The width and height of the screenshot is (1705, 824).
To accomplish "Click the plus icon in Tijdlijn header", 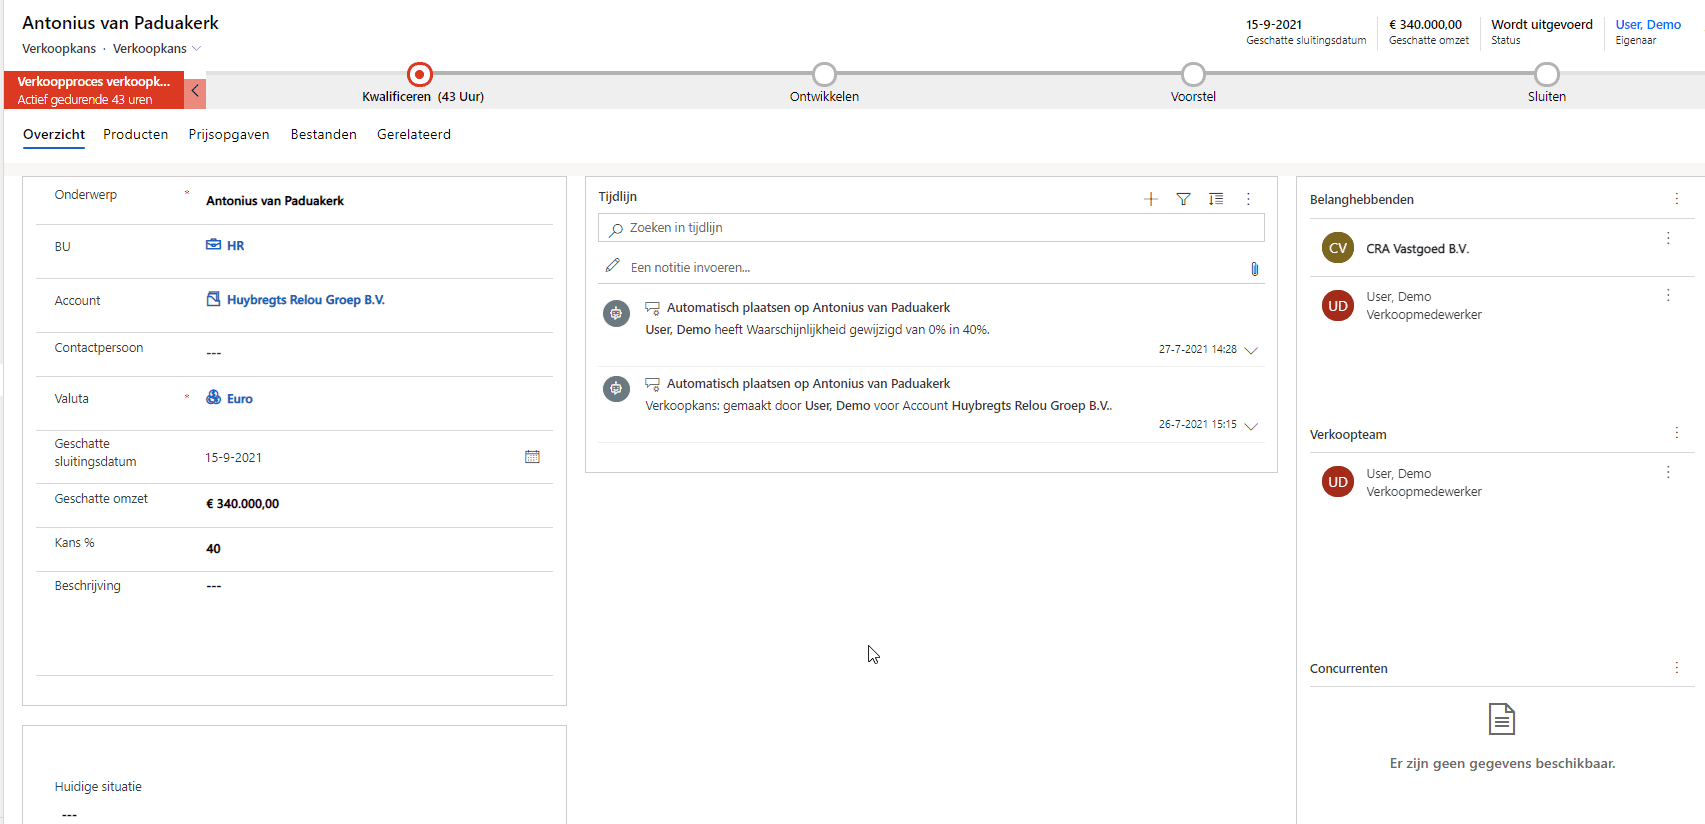I will point(1151,199).
